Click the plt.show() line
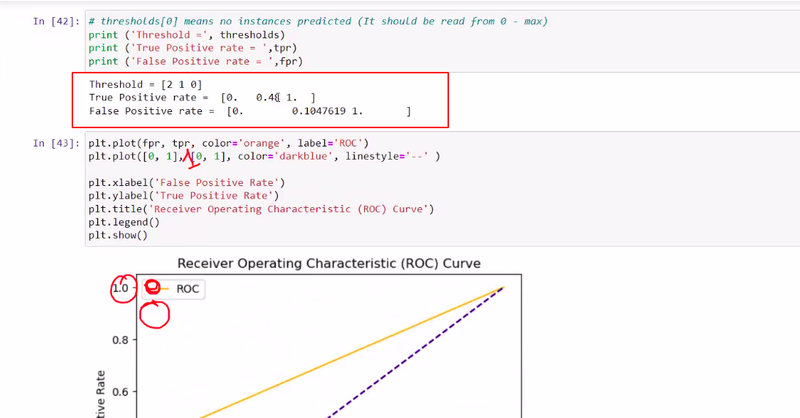The image size is (800, 418). (116, 236)
